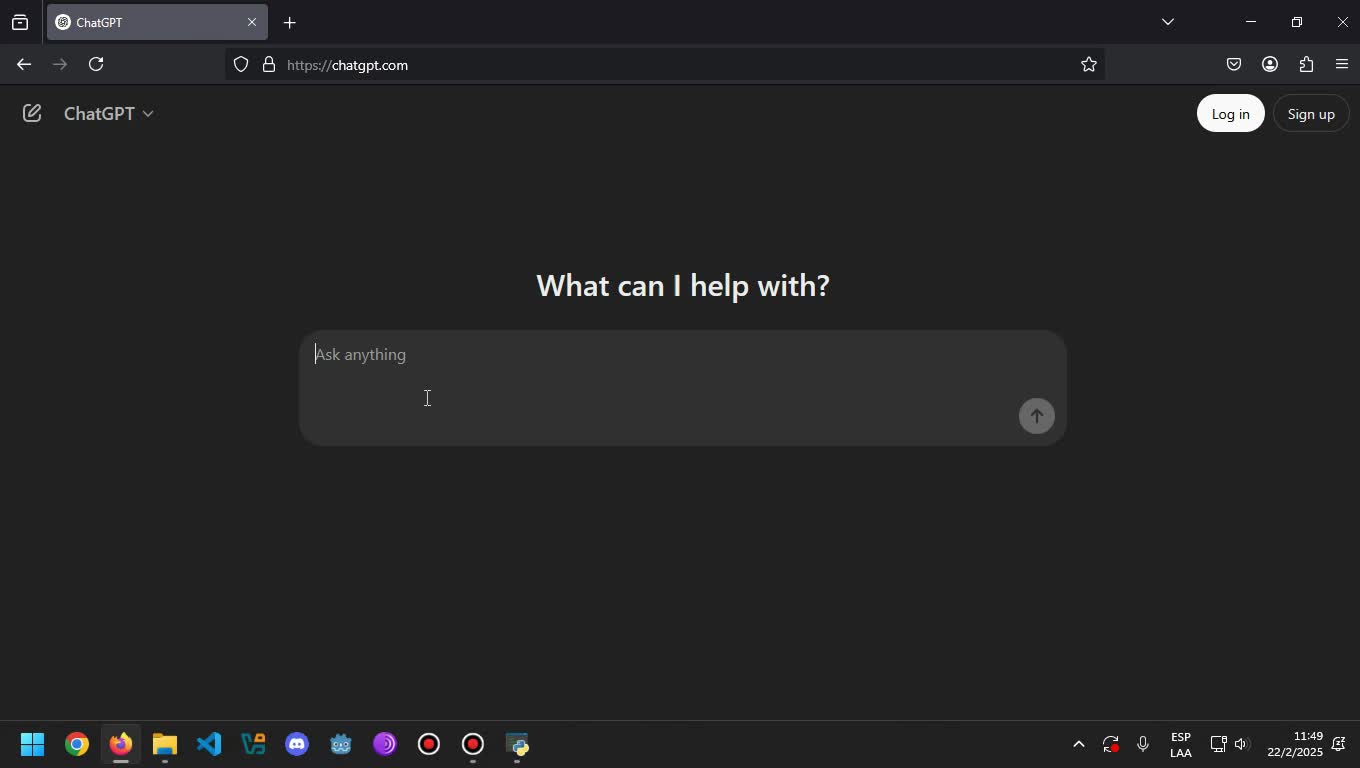Open the Python app in taskbar
This screenshot has width=1360, height=768.
(517, 744)
